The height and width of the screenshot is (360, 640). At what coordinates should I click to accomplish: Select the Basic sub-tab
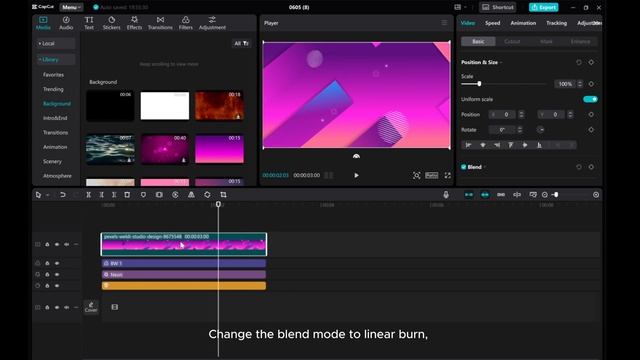point(478,42)
